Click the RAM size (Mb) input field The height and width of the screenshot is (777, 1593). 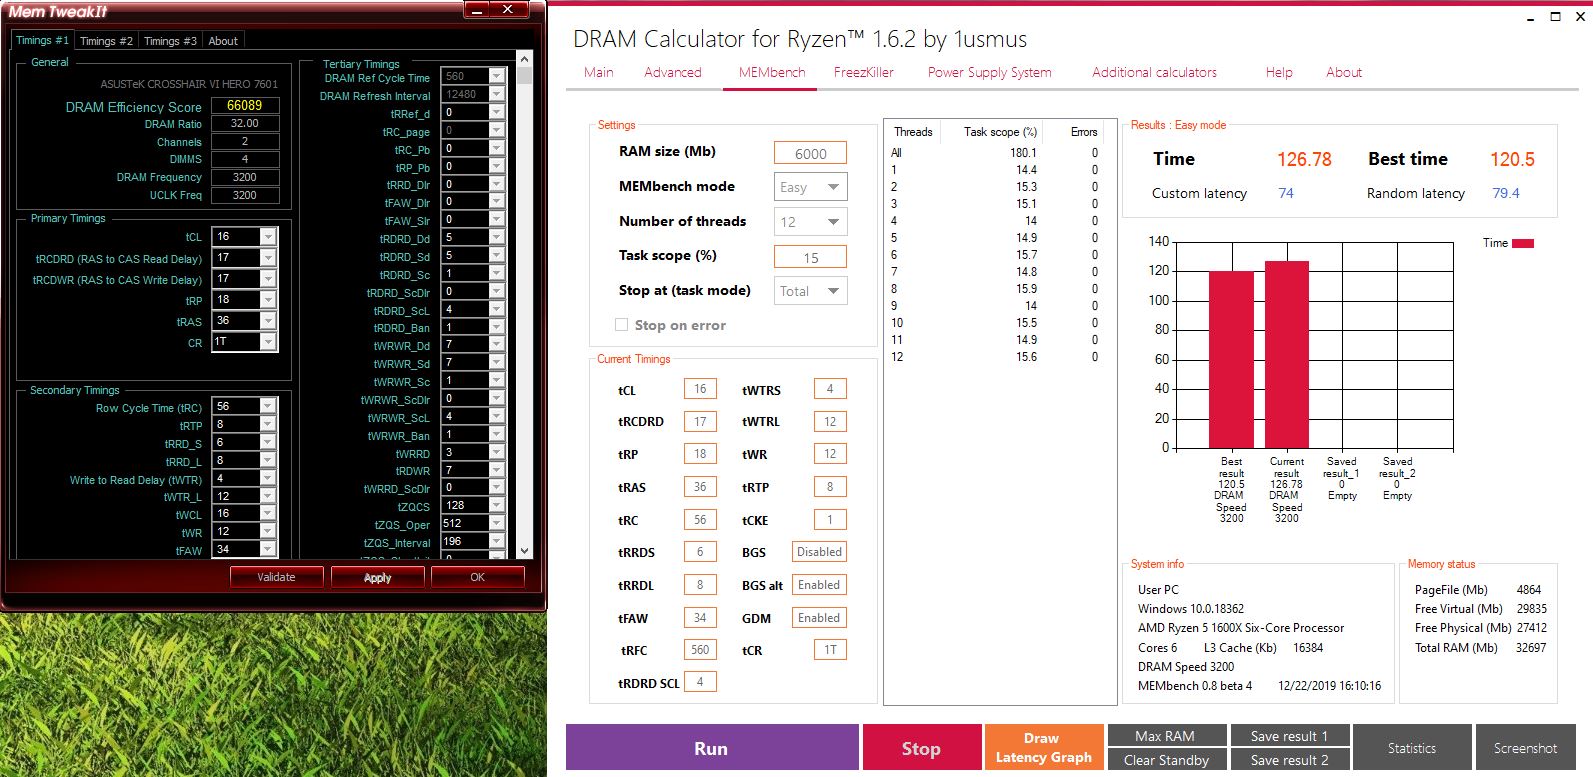point(810,153)
